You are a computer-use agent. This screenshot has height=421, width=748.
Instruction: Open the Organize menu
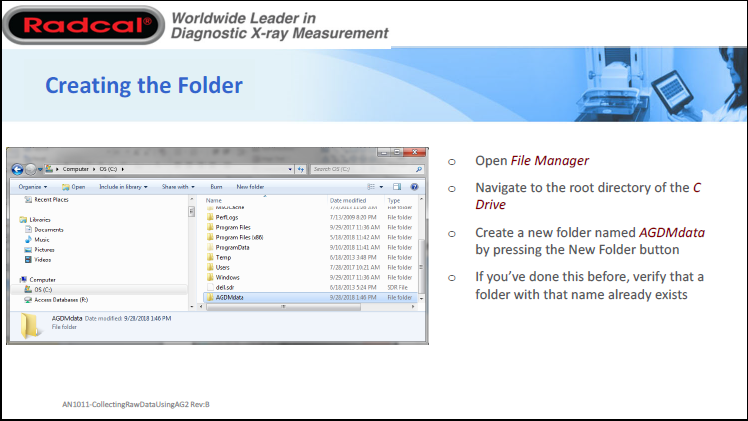(x=32, y=187)
